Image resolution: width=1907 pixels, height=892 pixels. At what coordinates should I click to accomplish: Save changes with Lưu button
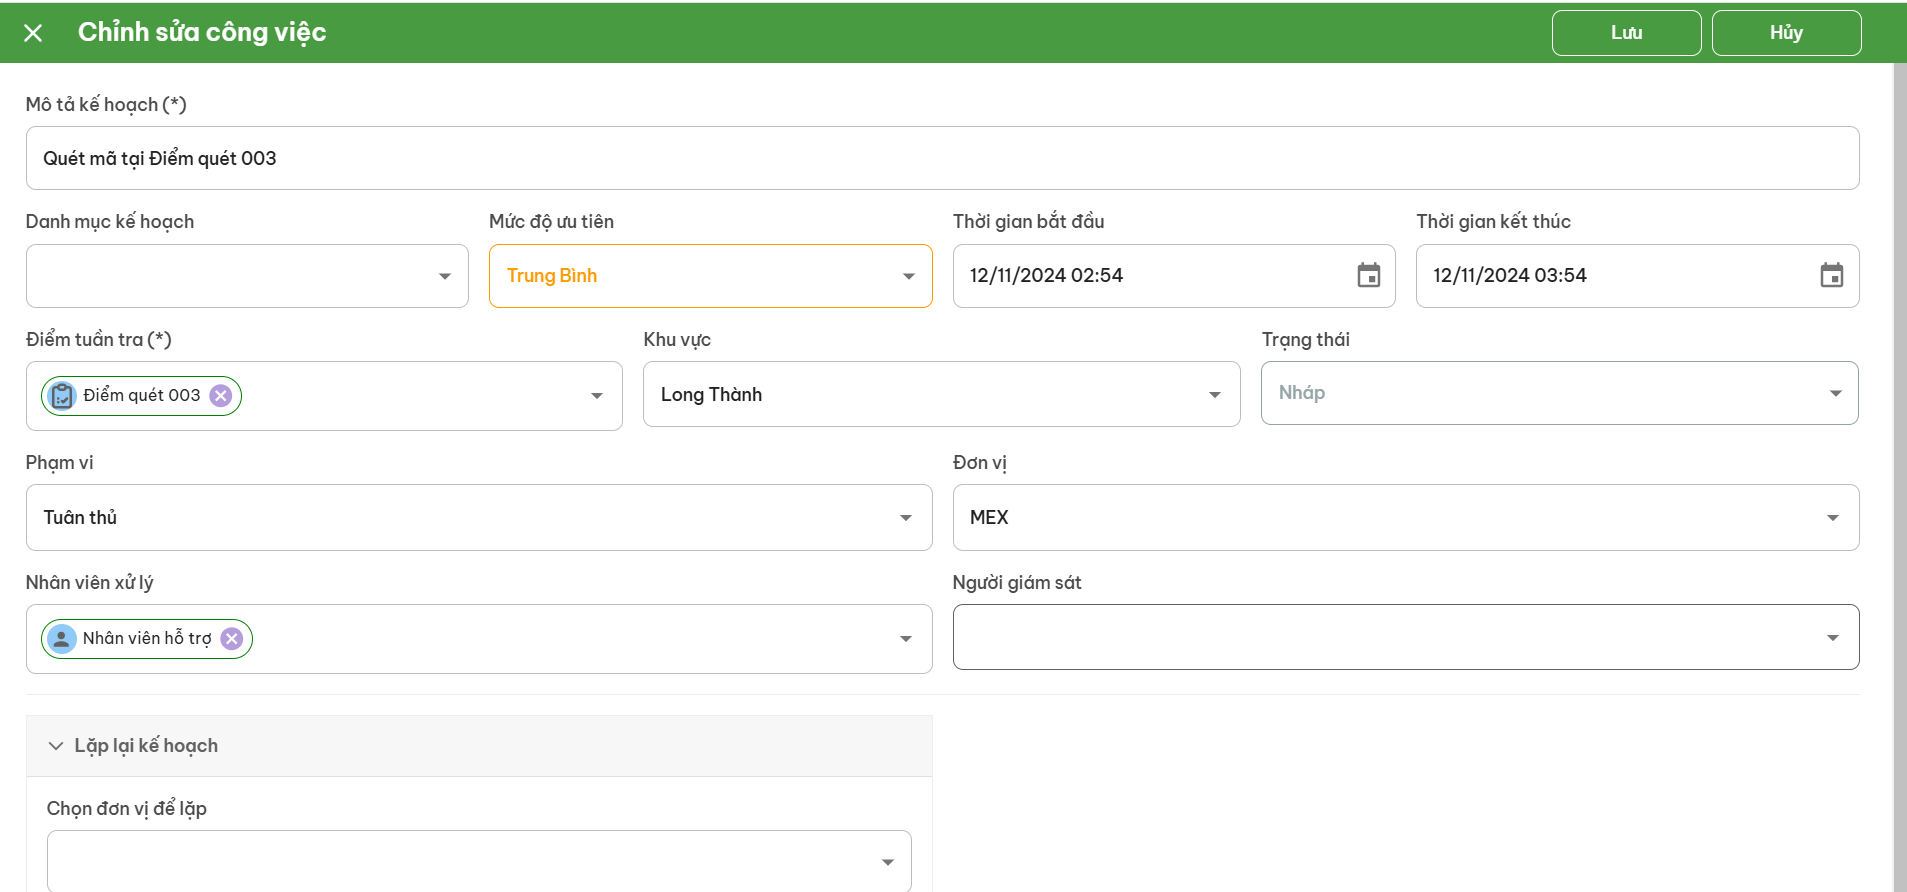pos(1626,33)
